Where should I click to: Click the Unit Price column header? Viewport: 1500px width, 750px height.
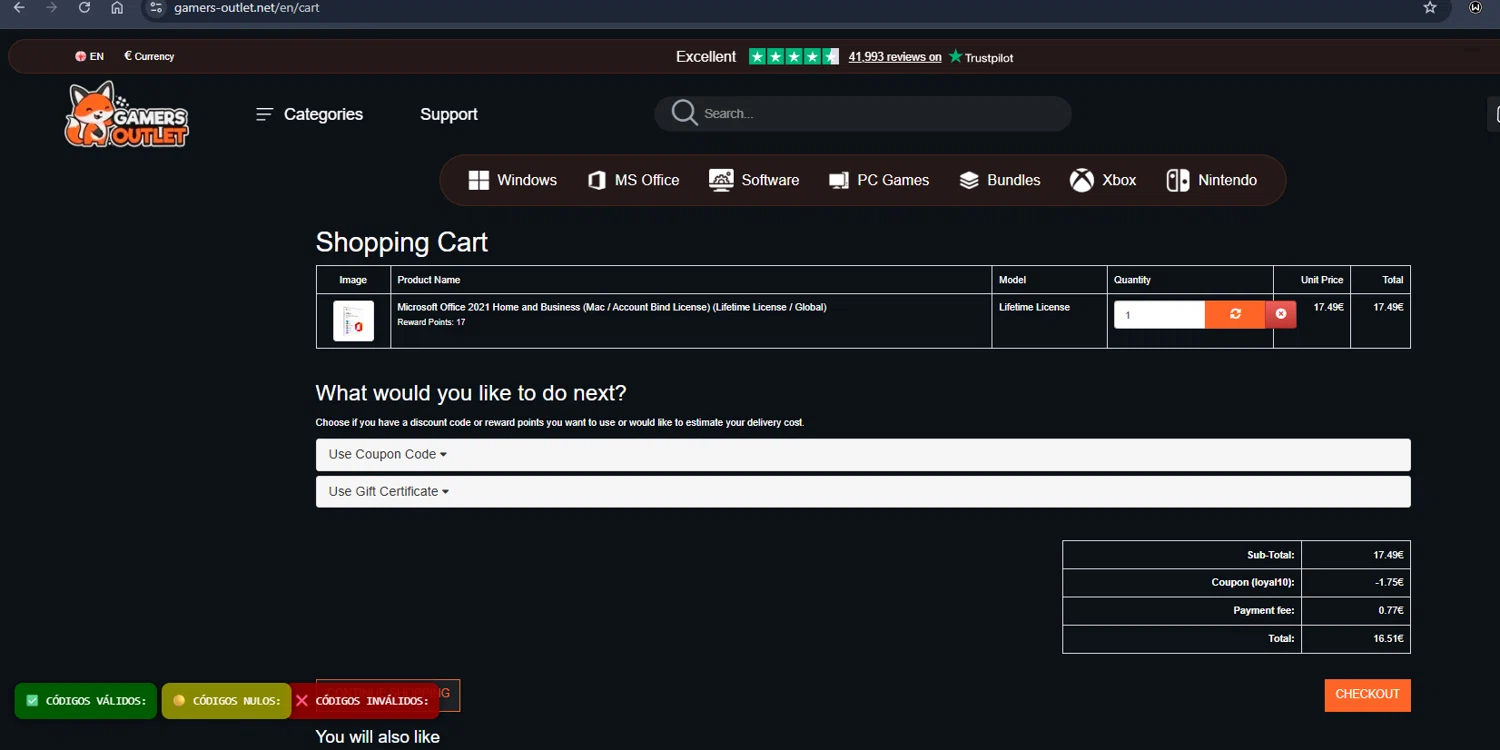click(1322, 280)
